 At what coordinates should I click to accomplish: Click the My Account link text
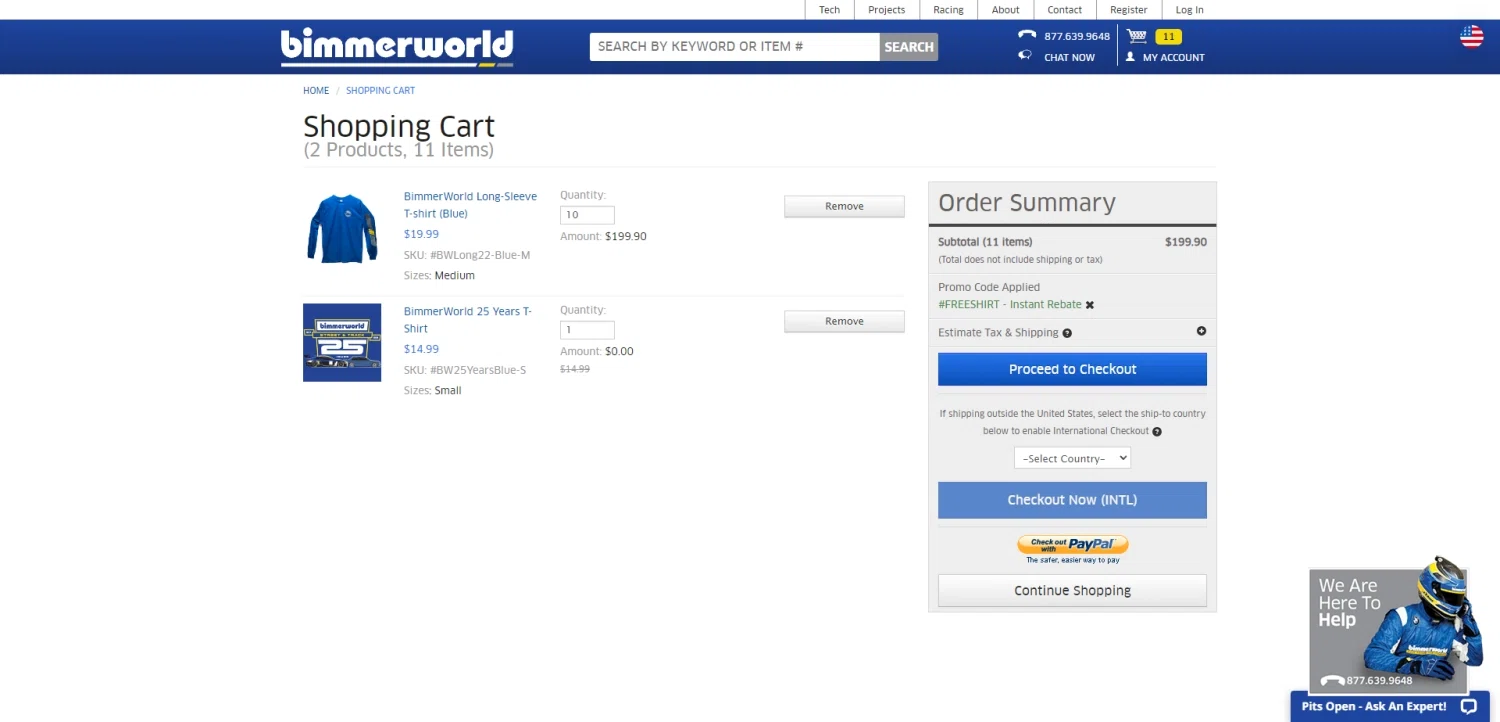tap(1174, 58)
